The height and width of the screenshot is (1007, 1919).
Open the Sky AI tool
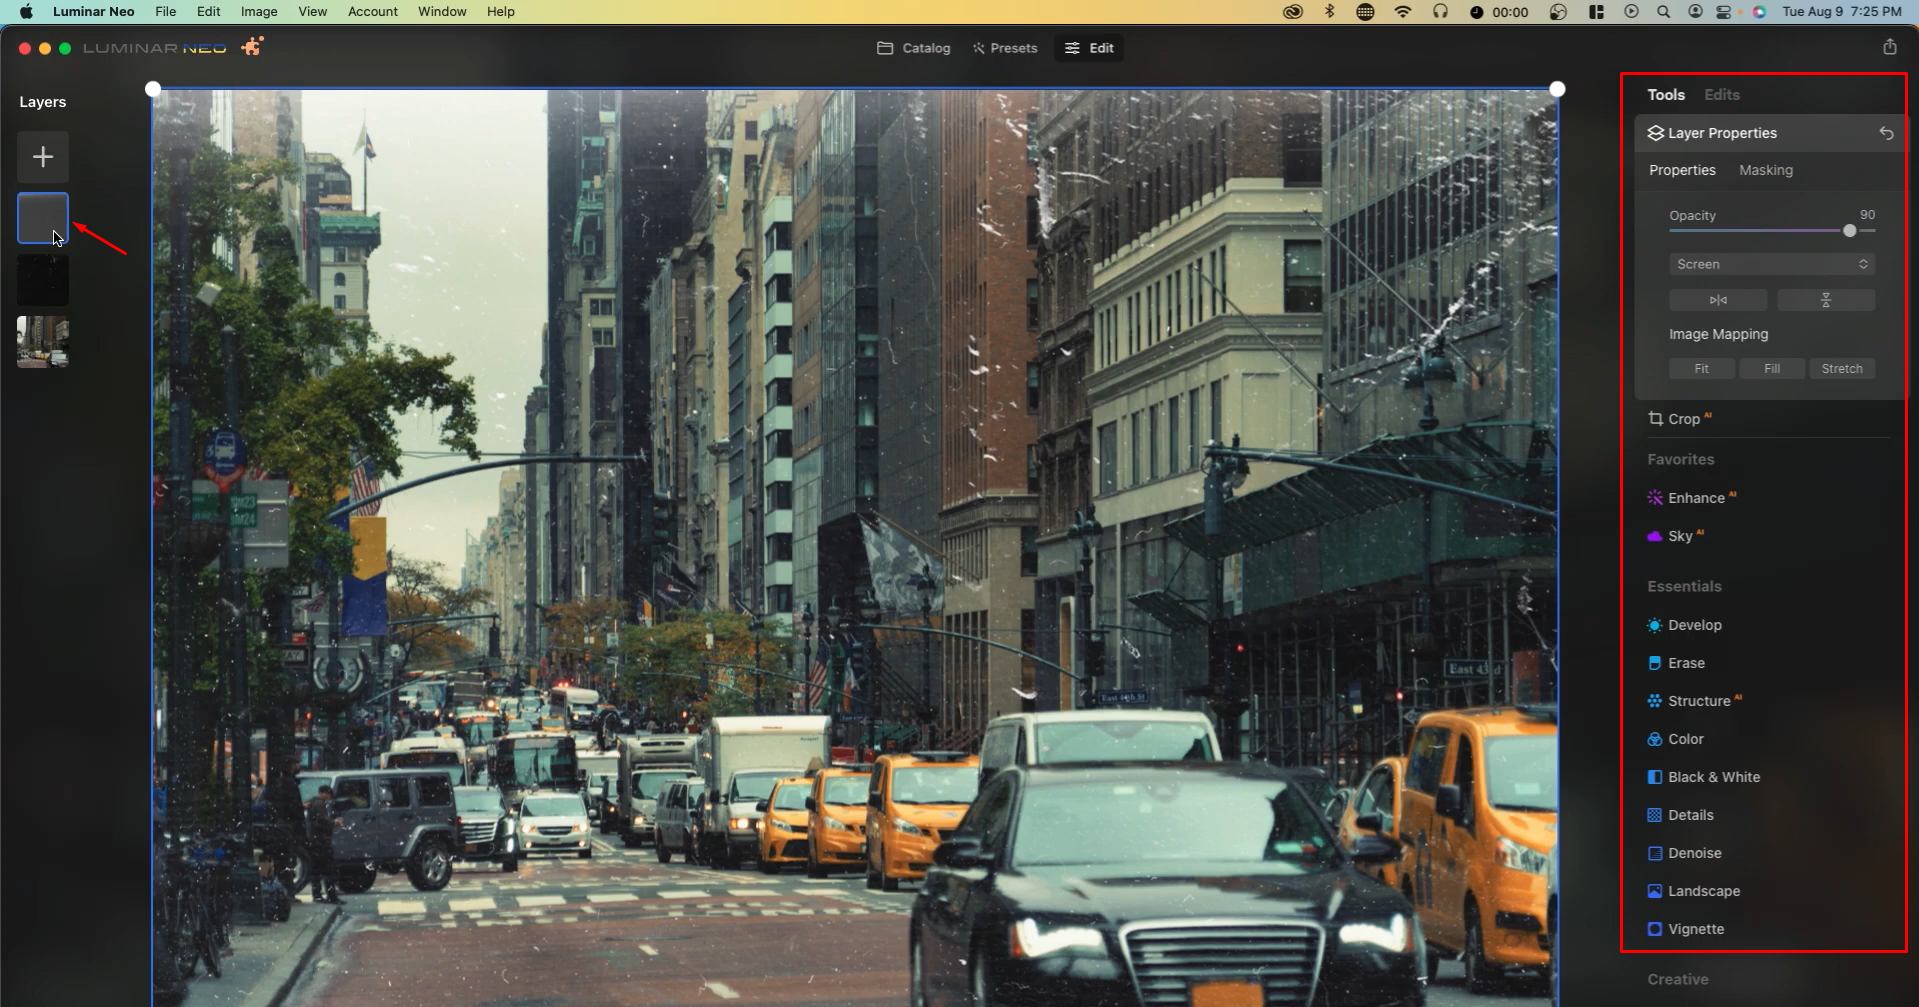pyautogui.click(x=1676, y=536)
